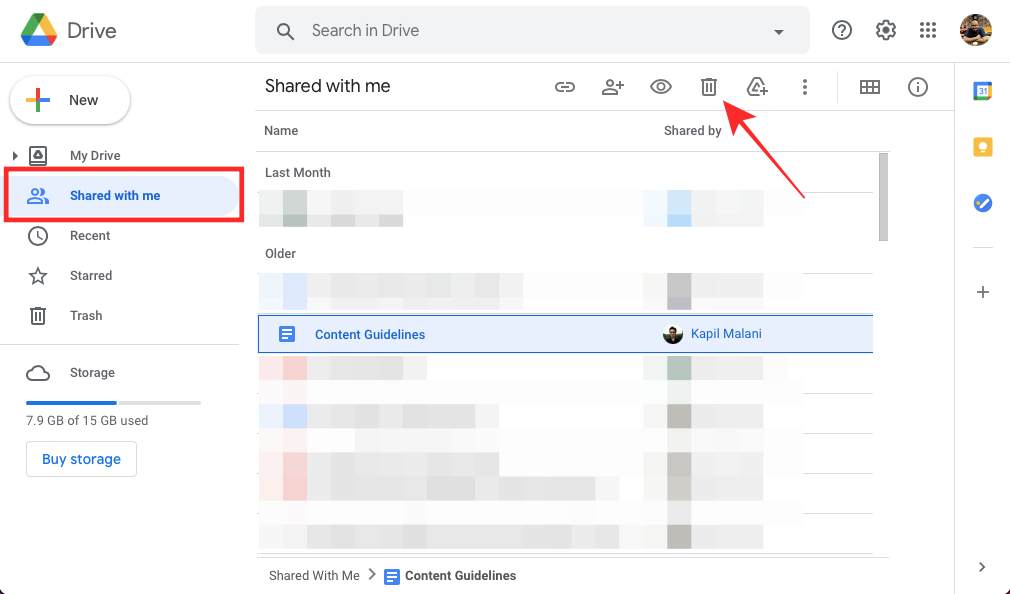Click Content Guidelines breadcrumb at bottom

click(460, 575)
